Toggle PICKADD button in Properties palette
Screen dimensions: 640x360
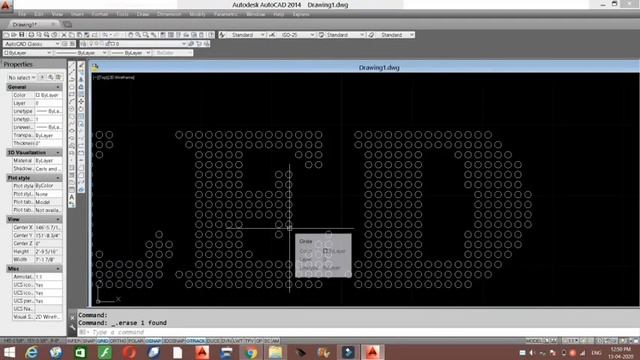[x=42, y=77]
